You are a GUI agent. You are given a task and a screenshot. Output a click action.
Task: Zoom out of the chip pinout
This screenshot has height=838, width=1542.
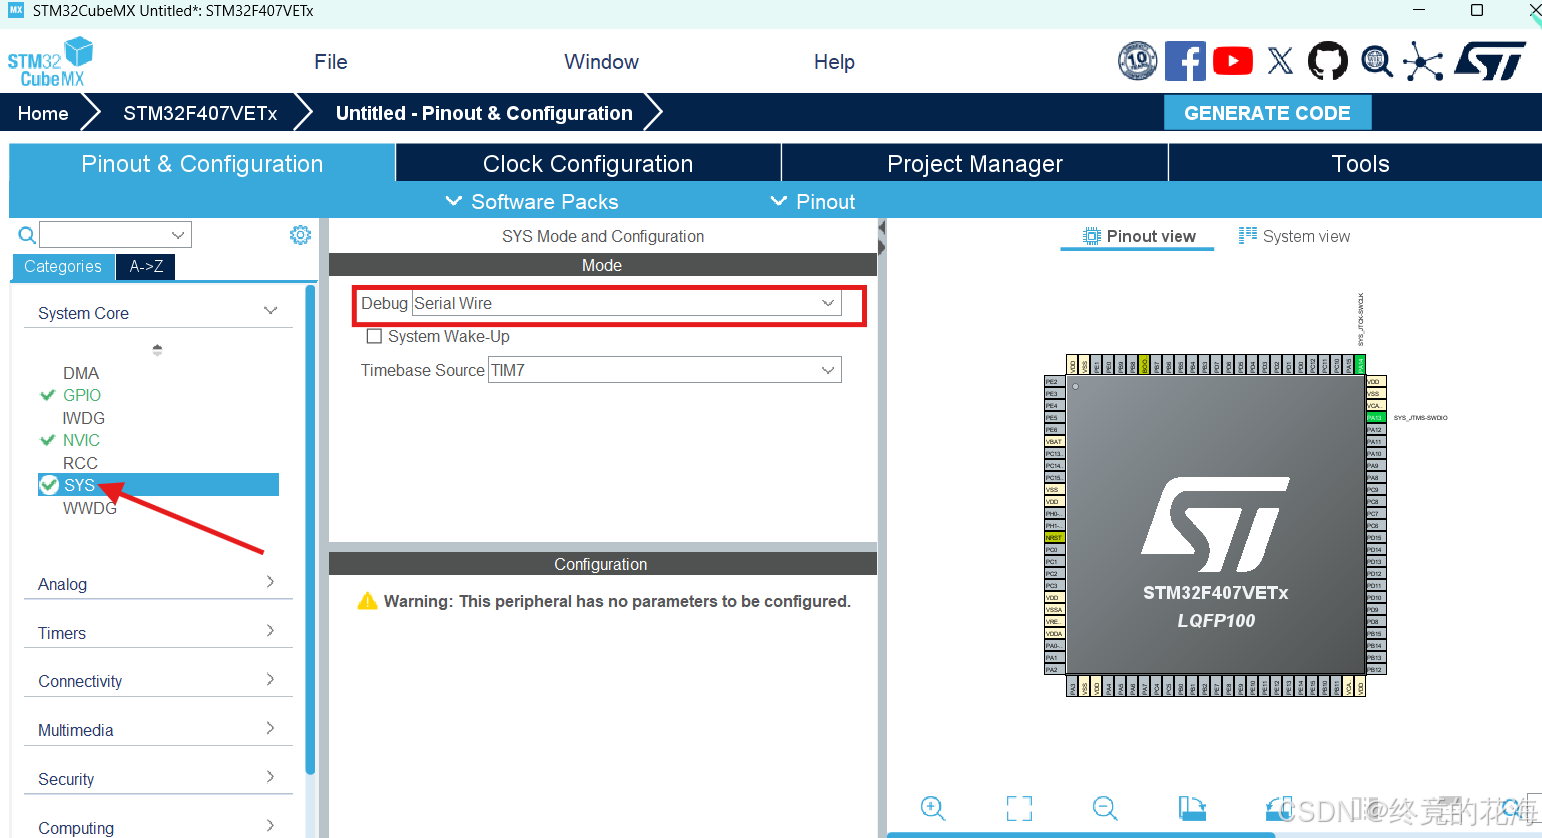pyautogui.click(x=1105, y=808)
